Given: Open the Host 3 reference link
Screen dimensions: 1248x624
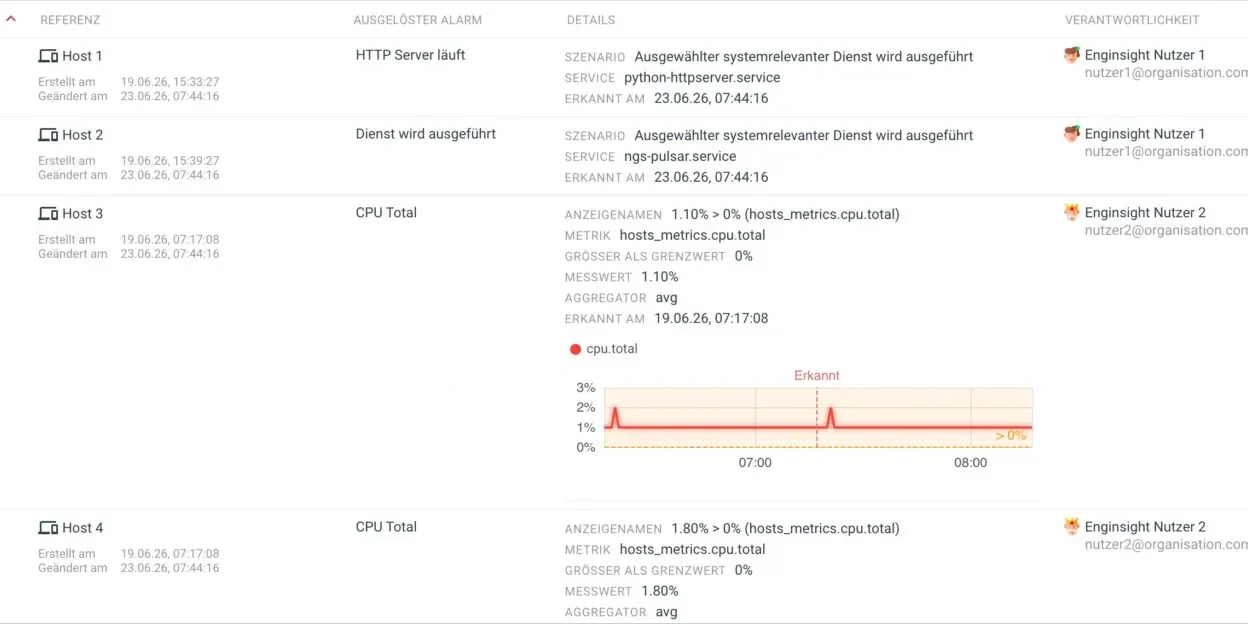Looking at the screenshot, I should [82, 214].
